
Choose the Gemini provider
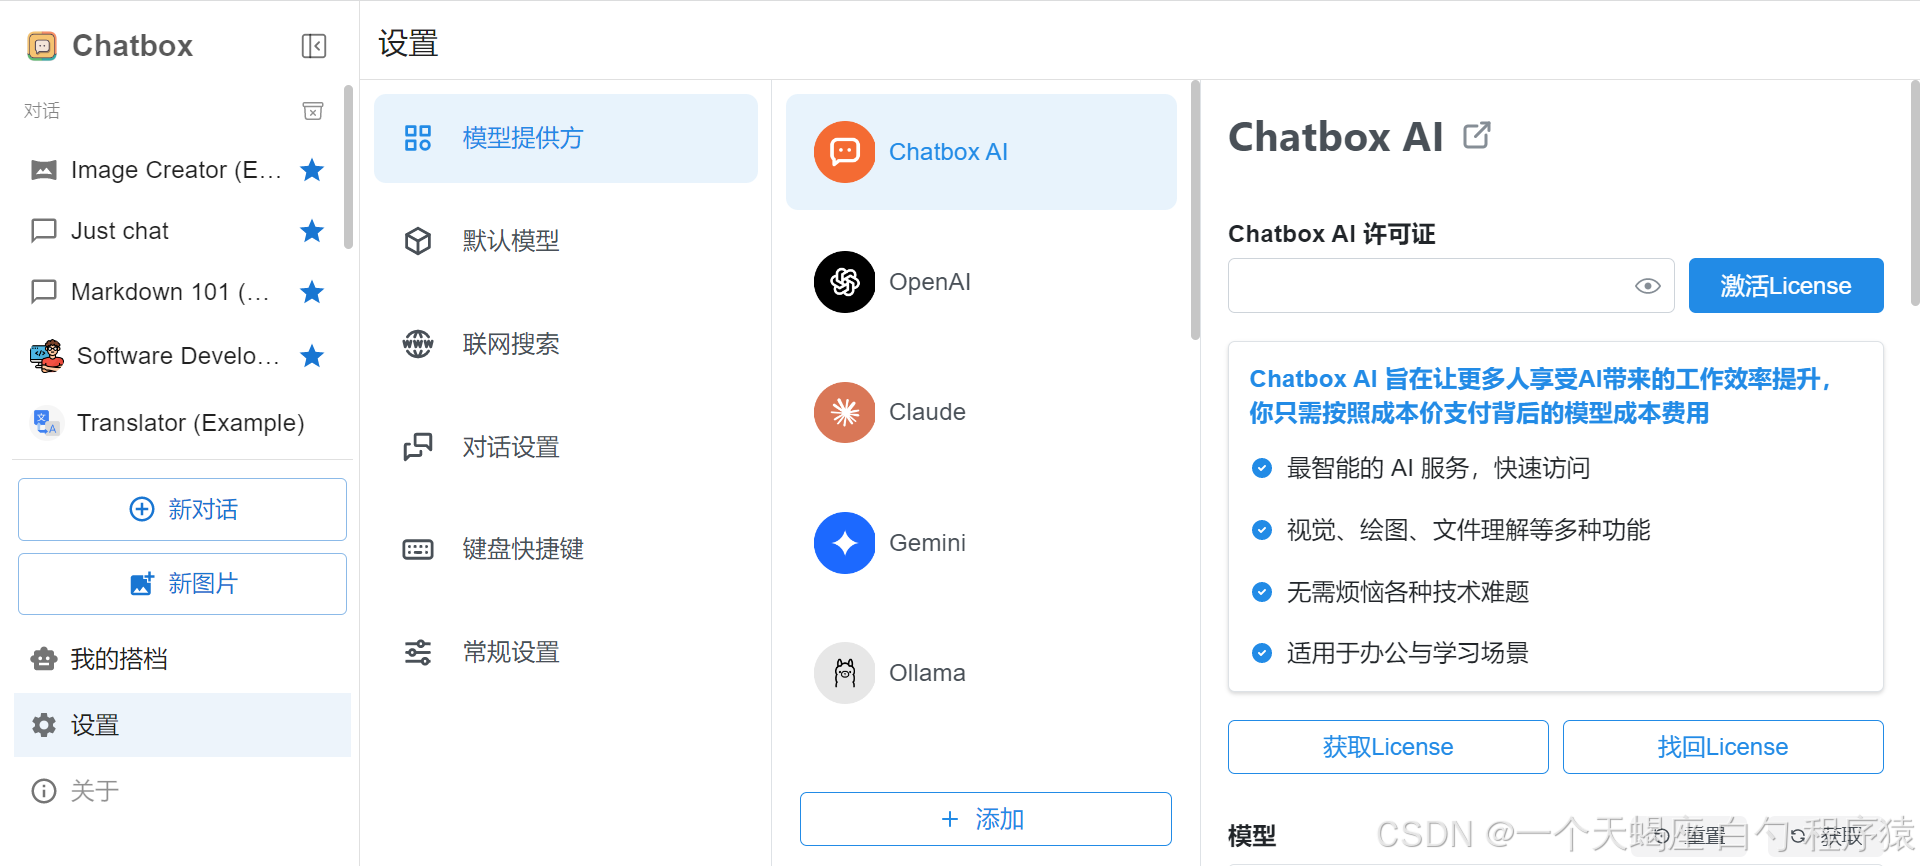coord(981,543)
